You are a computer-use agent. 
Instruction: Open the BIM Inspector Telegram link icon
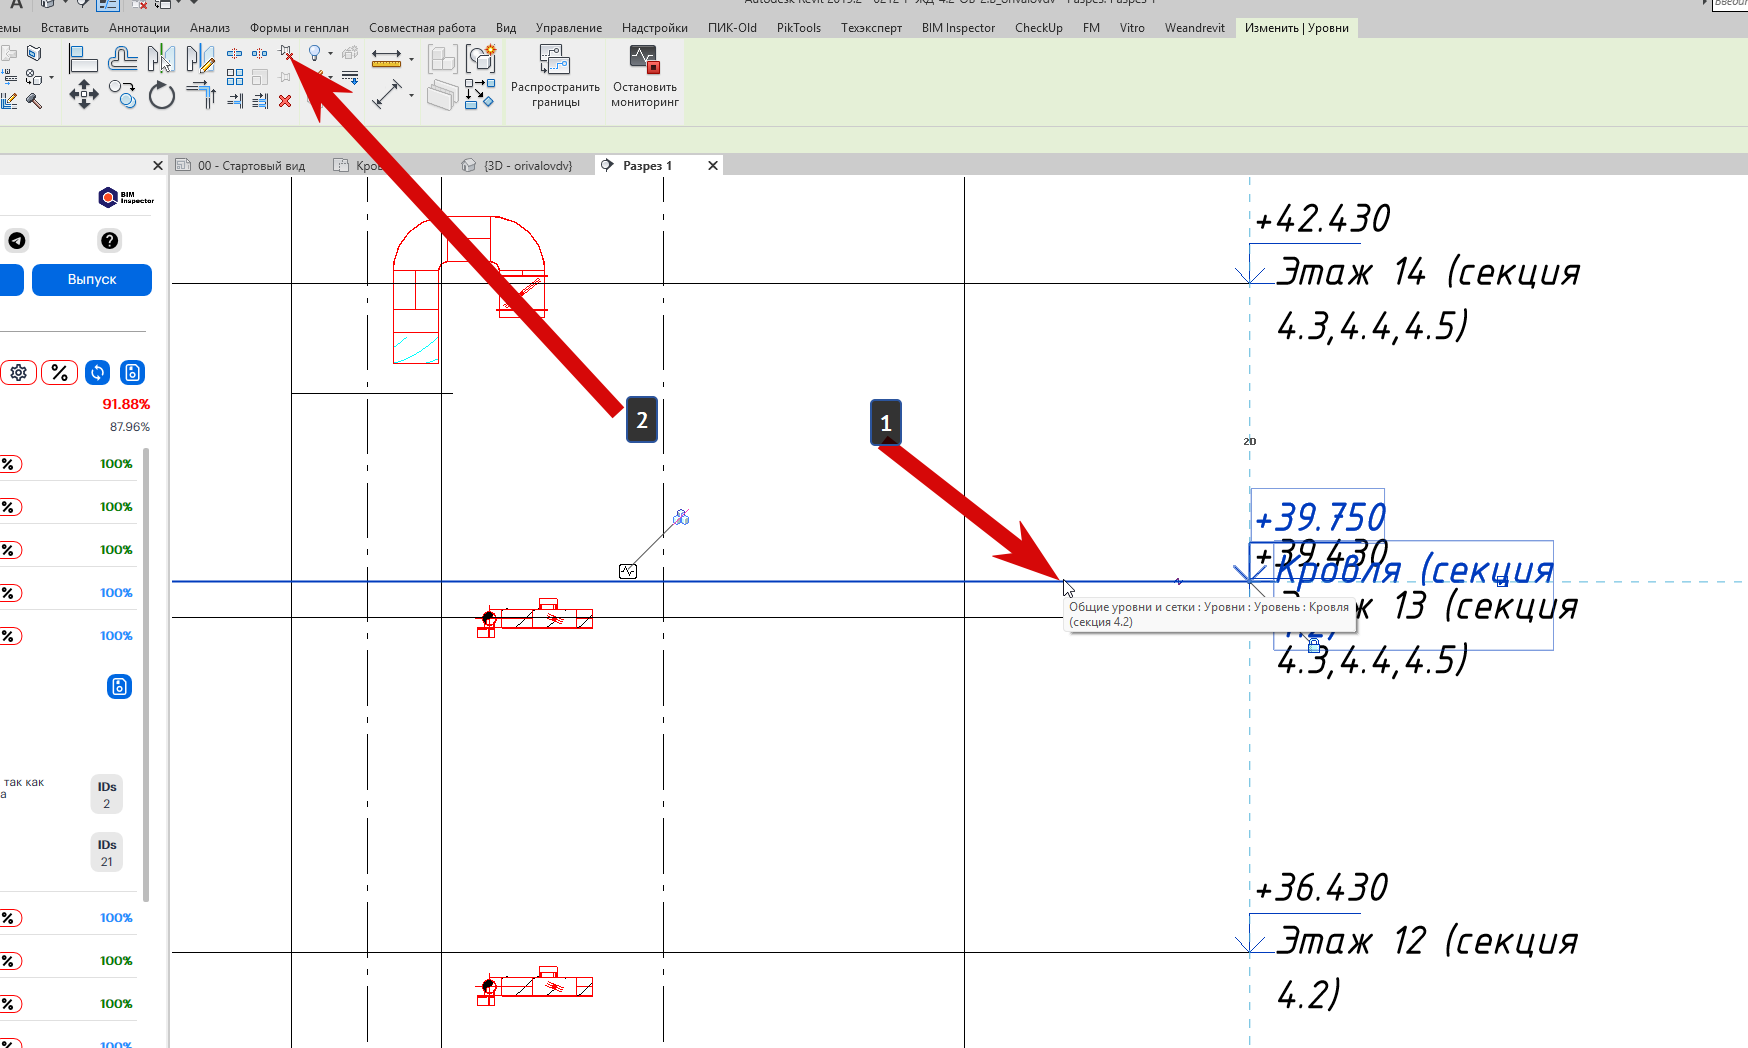pyautogui.click(x=17, y=240)
